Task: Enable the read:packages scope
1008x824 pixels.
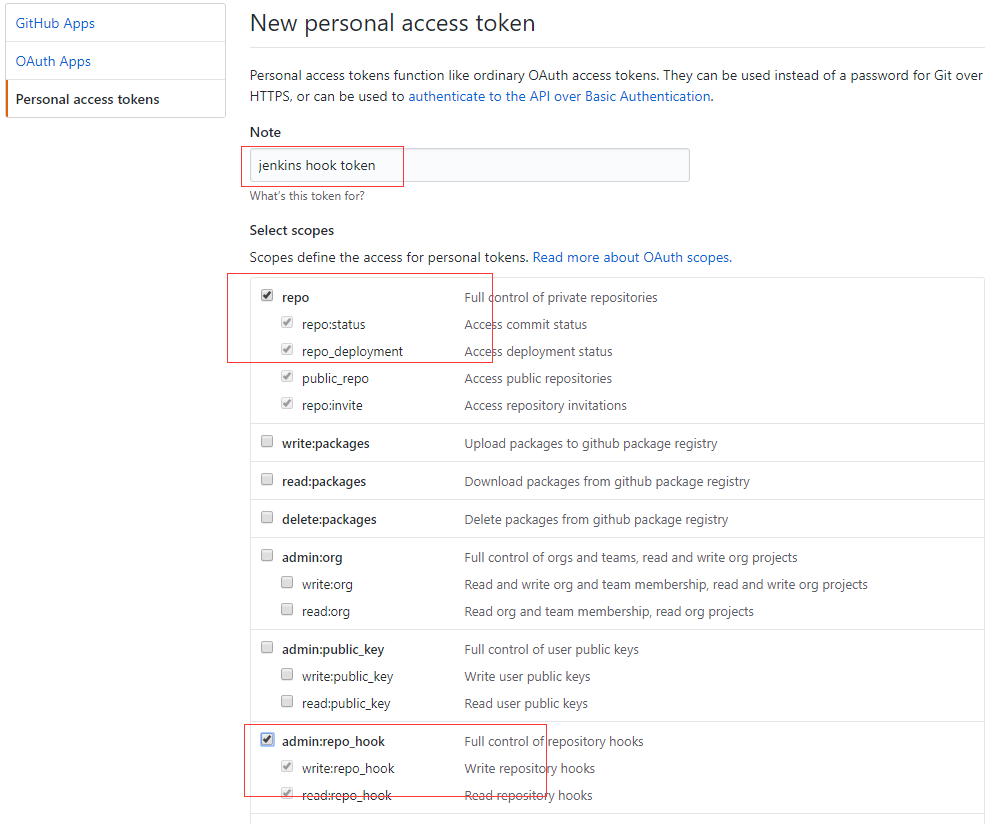Action: tap(267, 480)
